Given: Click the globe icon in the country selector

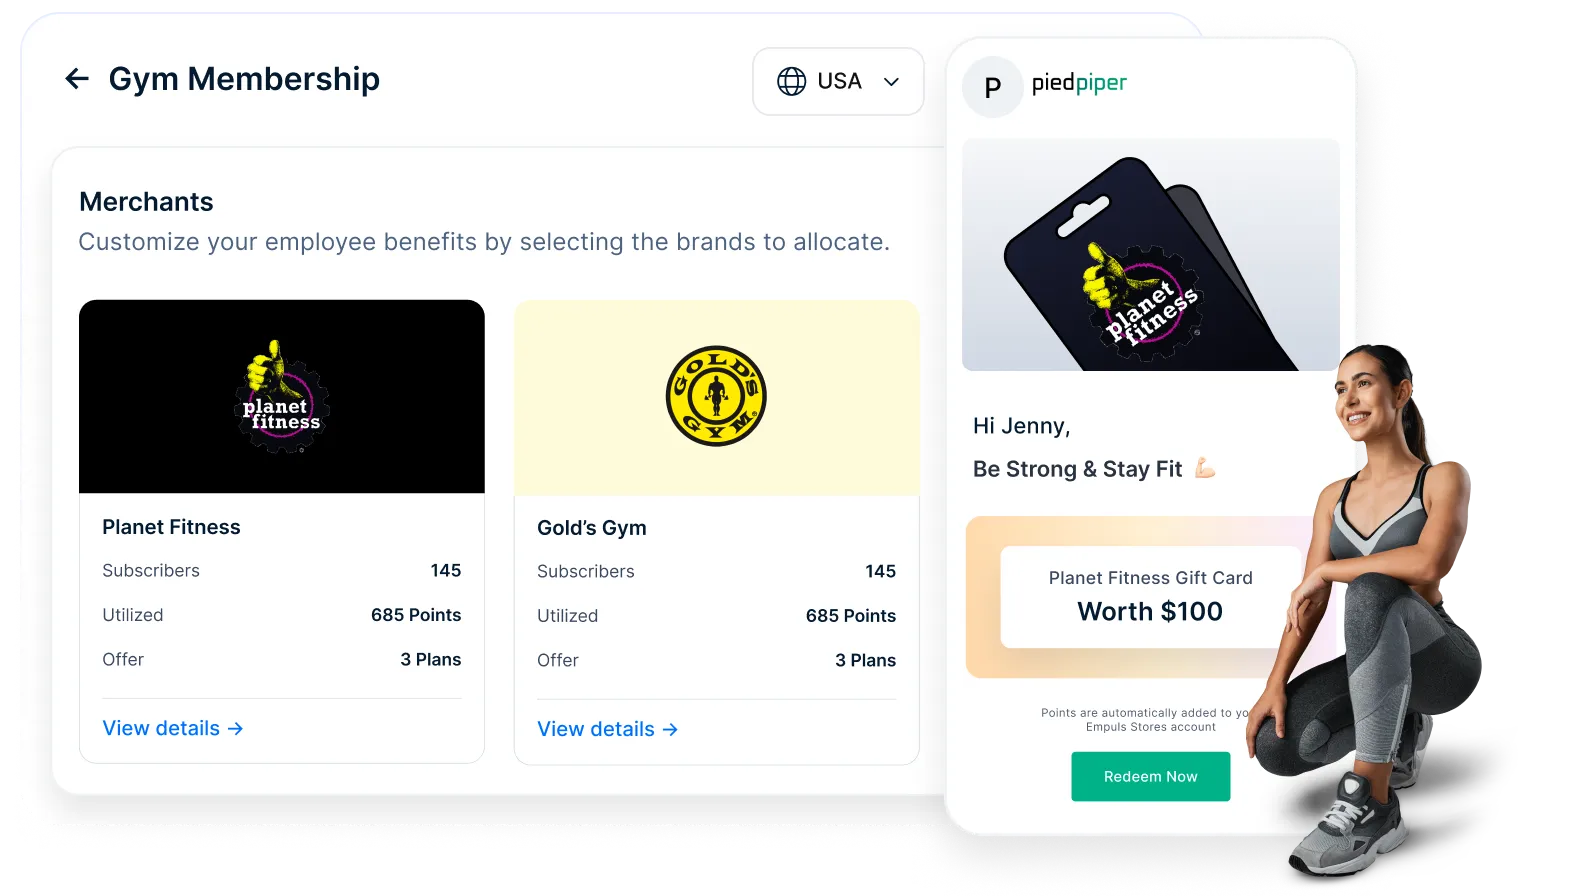Looking at the screenshot, I should coord(791,81).
